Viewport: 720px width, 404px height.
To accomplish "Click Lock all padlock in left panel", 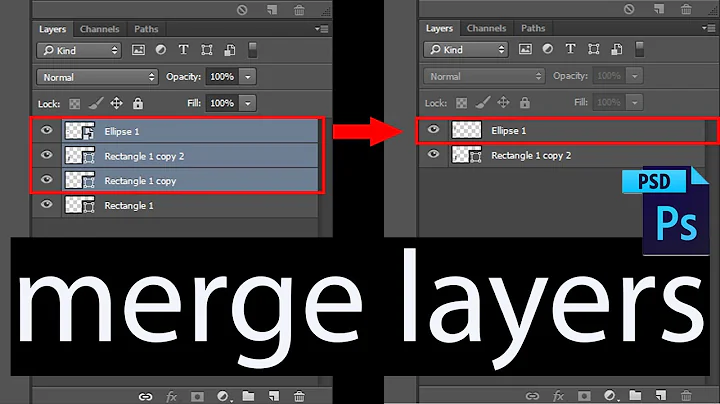I will (x=138, y=103).
